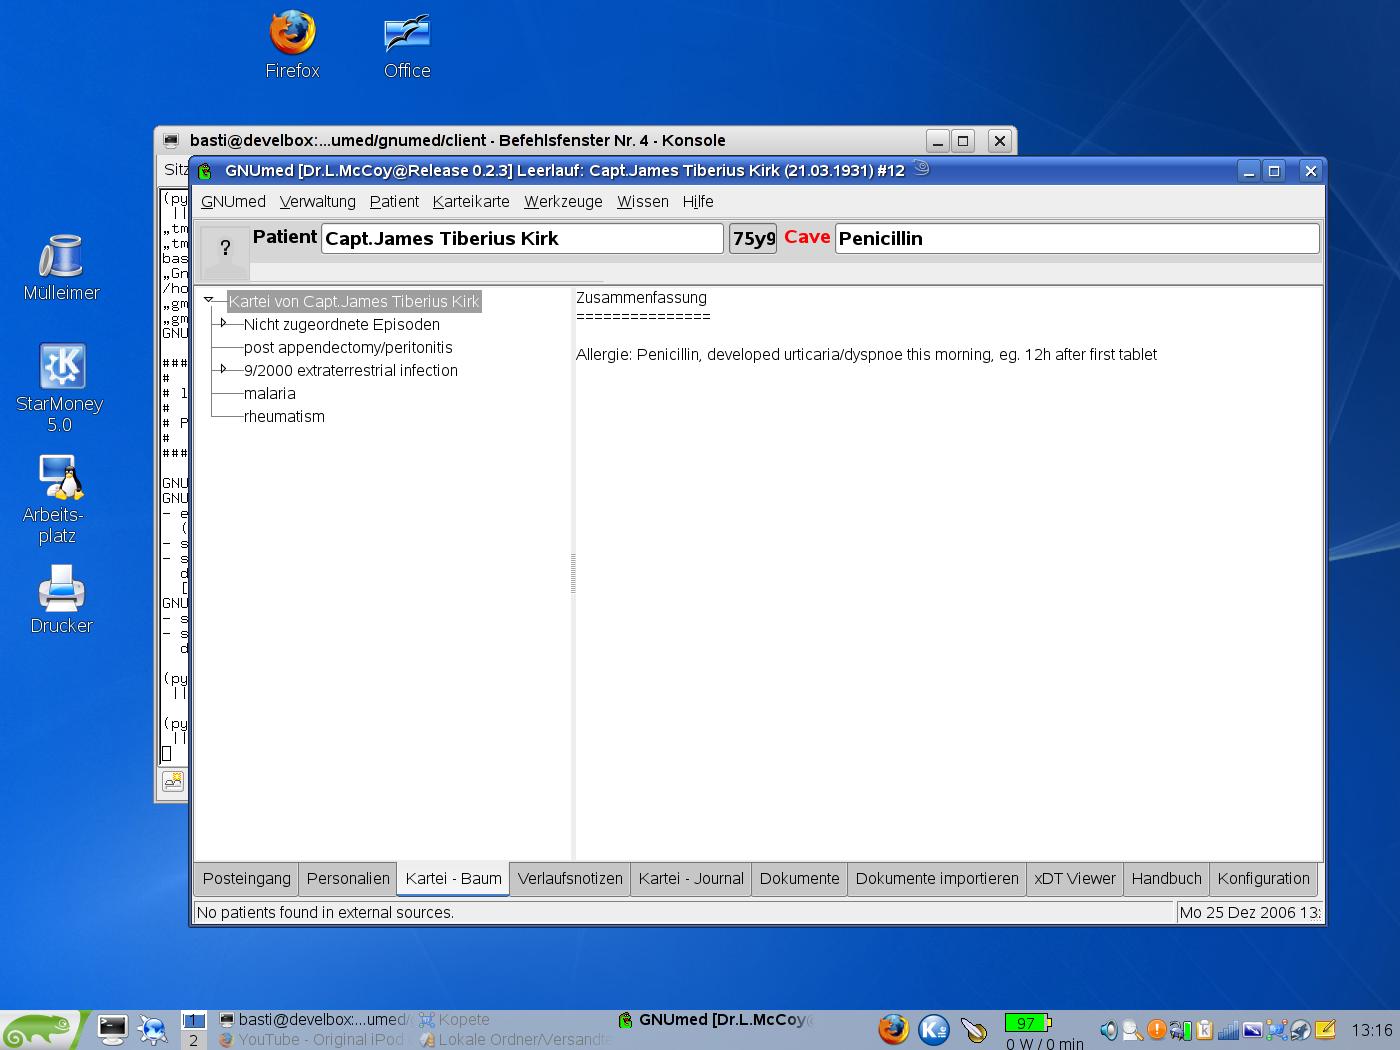1400x1050 pixels.
Task: Switch to the Konsole taskbar entry basti@develbox
Action: coord(313,1020)
